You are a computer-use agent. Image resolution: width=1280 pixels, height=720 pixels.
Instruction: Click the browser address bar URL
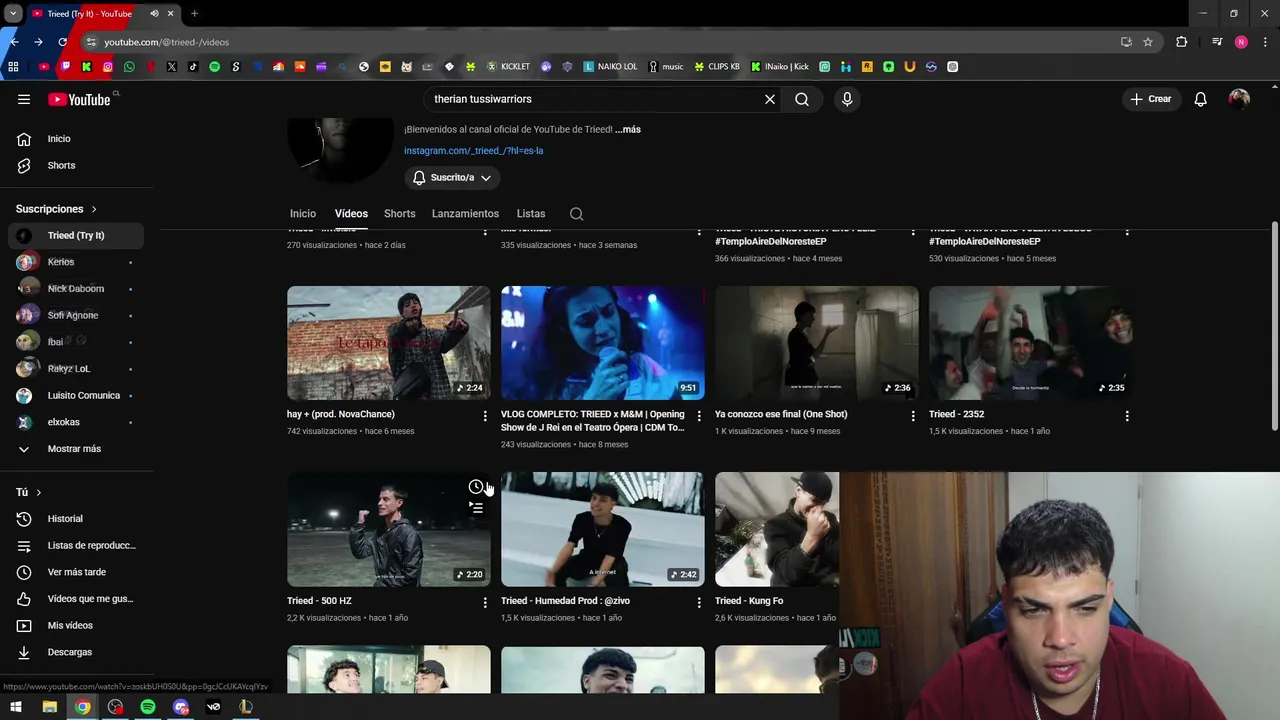pos(167,42)
